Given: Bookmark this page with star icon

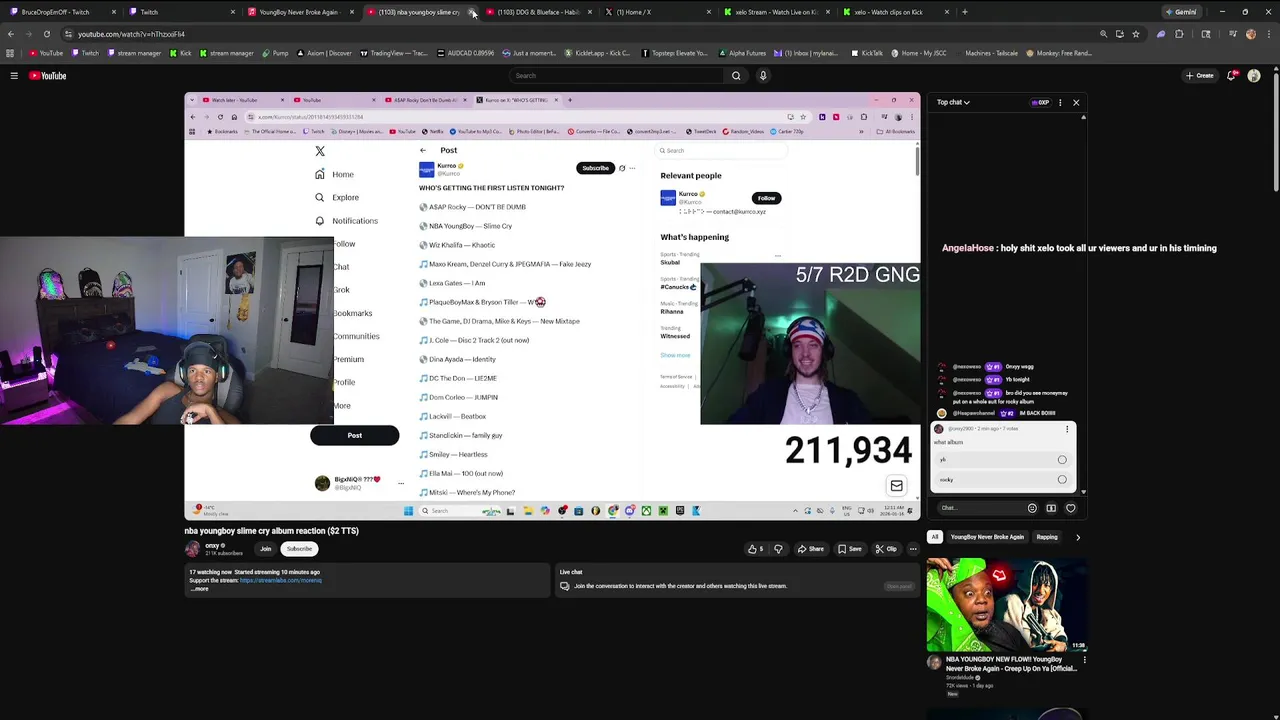Looking at the screenshot, I should pyautogui.click(x=1136, y=34).
